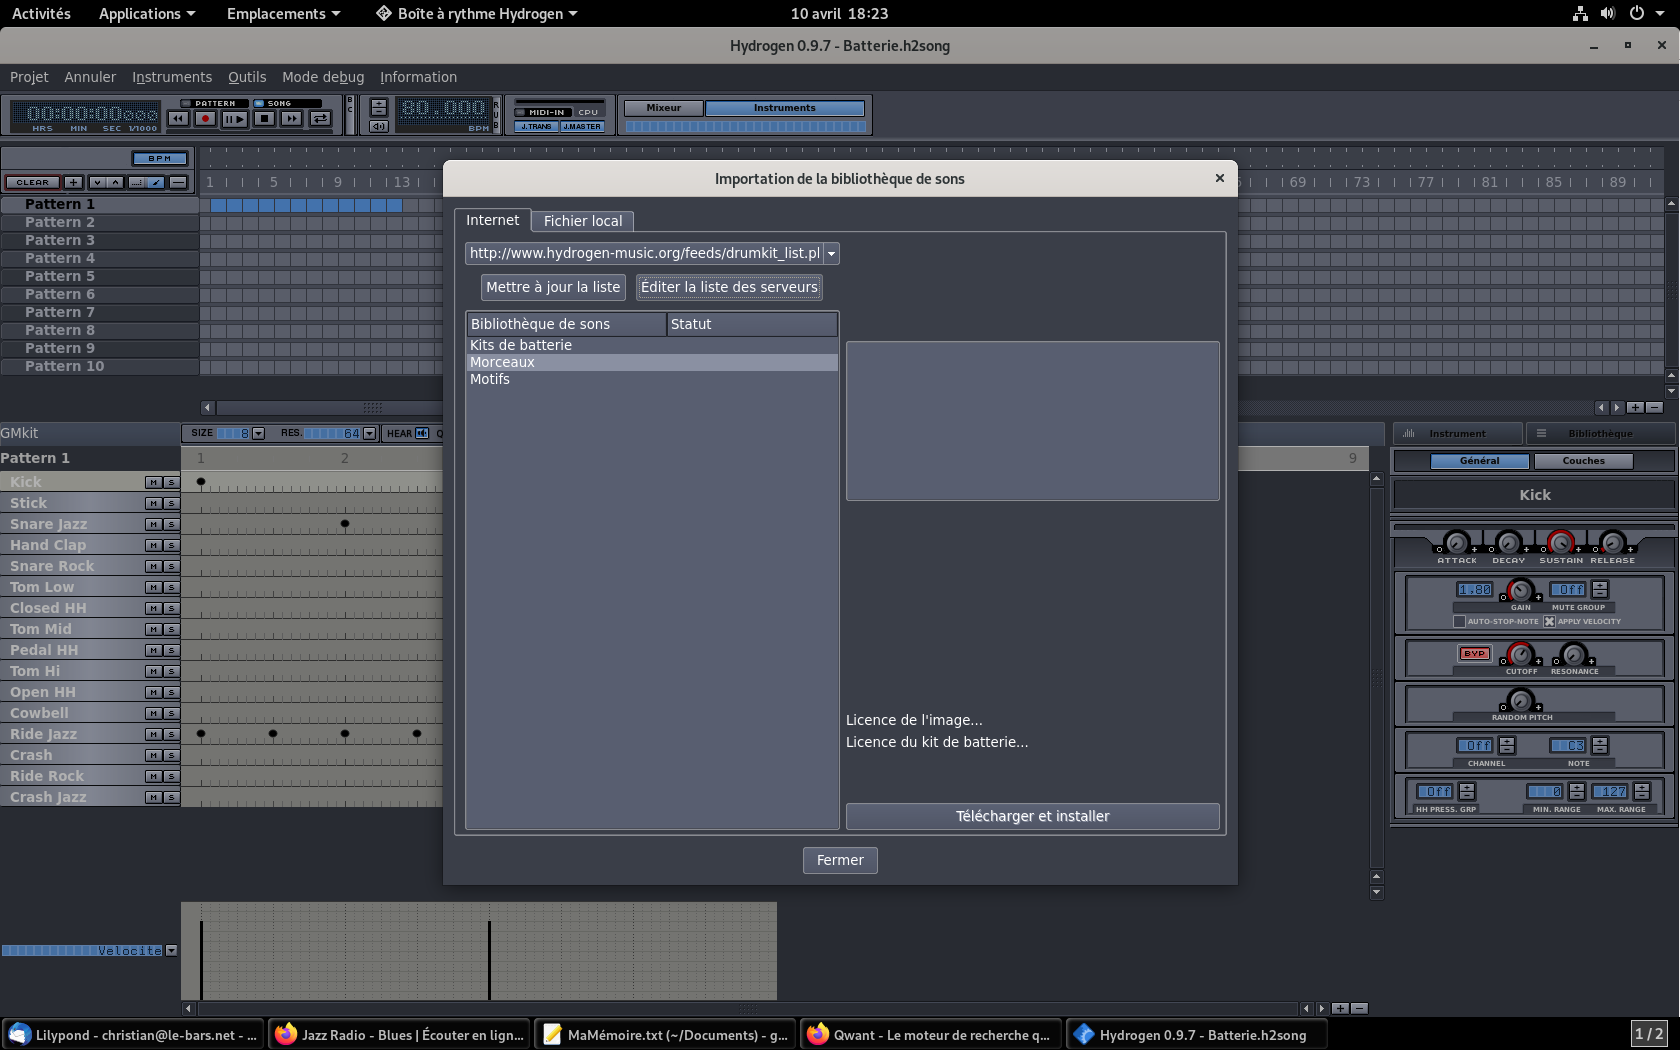Image resolution: width=1680 pixels, height=1050 pixels.
Task: Select the Internet tab
Action: tap(493, 220)
